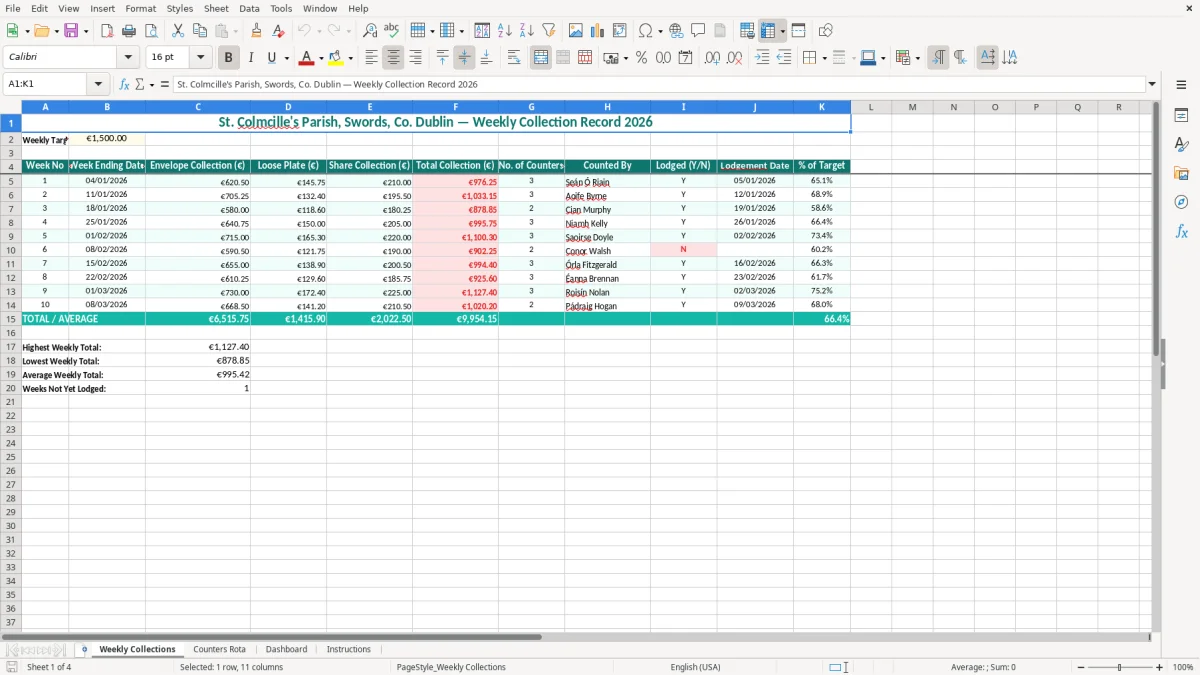Click Add Decimal Place icon
The width and height of the screenshot is (1200, 675).
coord(712,58)
